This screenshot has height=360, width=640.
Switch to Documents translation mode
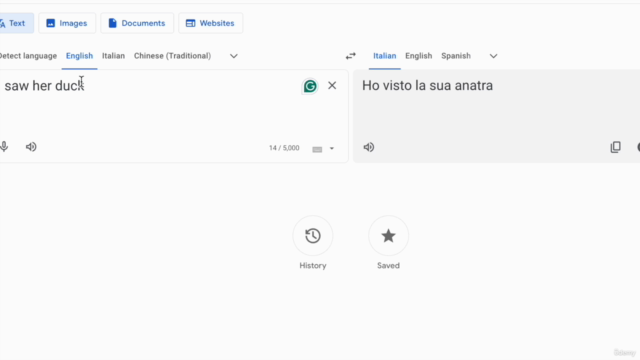(x=137, y=23)
